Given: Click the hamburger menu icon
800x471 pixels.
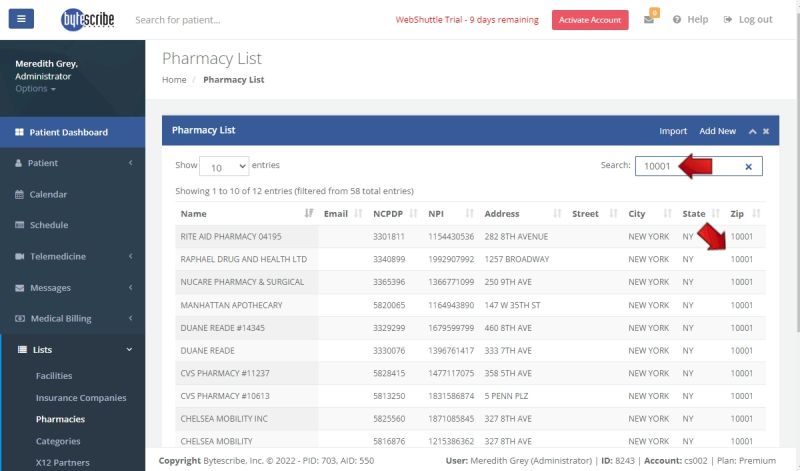Looking at the screenshot, I should pyautogui.click(x=22, y=19).
